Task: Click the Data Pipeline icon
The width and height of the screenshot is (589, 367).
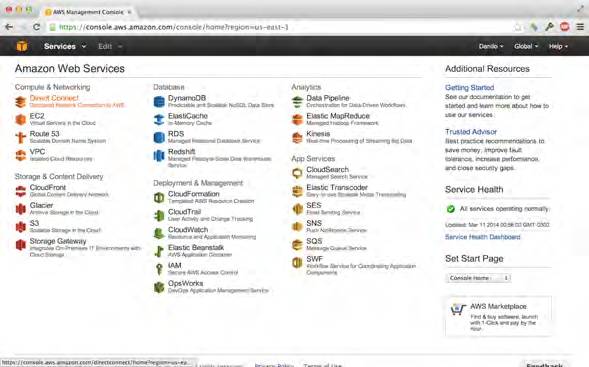Action: (298, 101)
